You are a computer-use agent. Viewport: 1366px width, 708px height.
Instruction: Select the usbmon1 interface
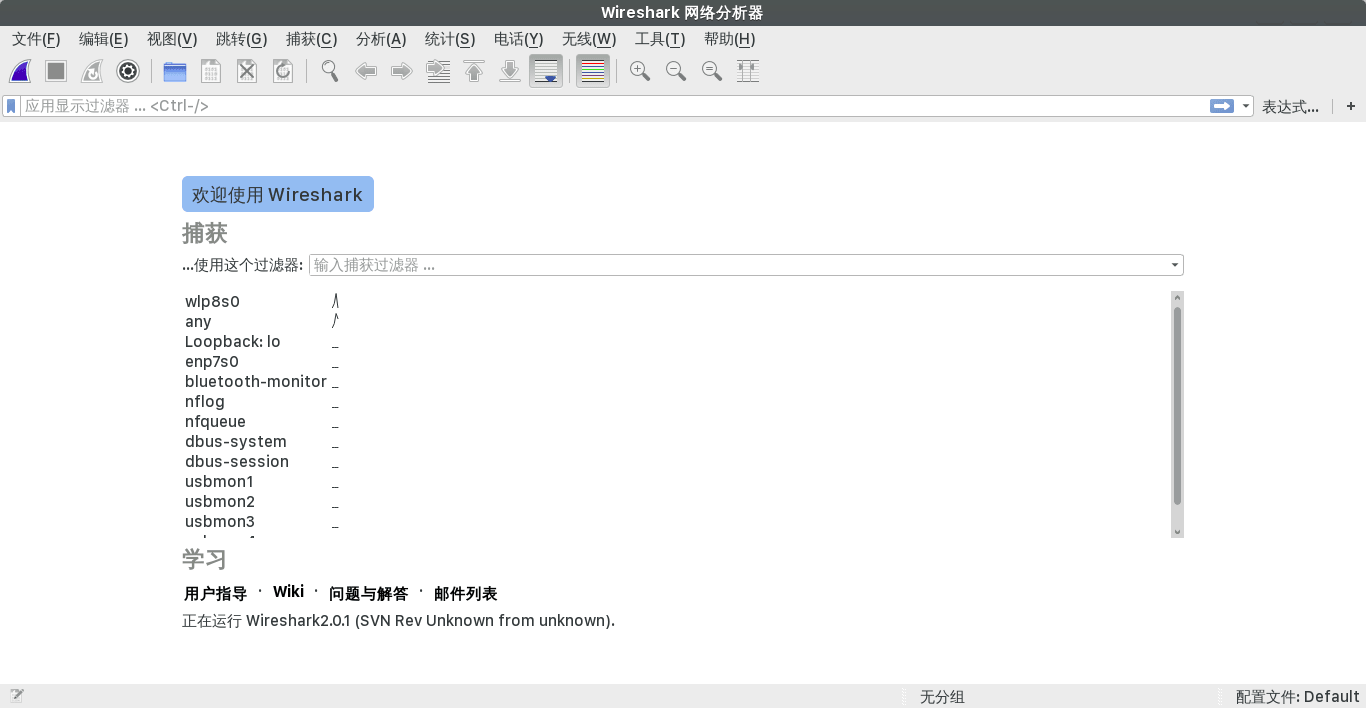click(x=219, y=481)
